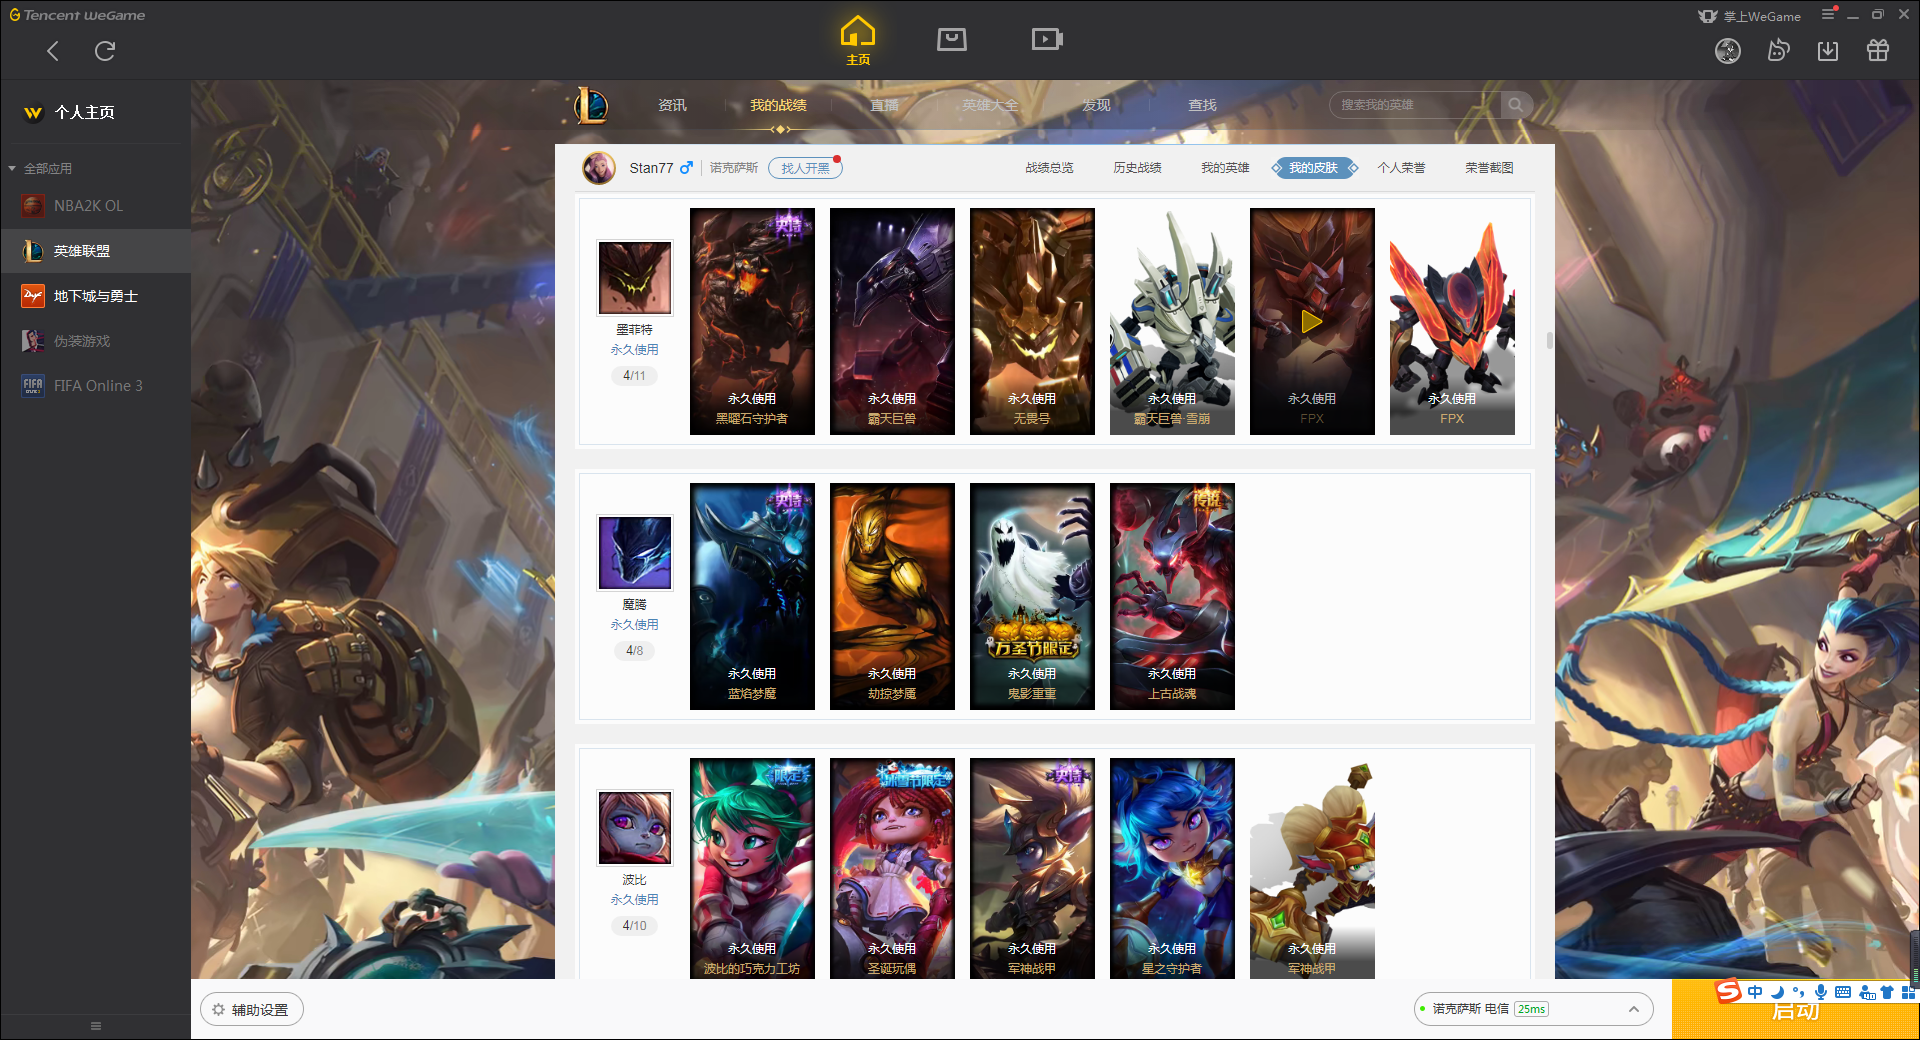
Task: Refresh the page with the reload icon
Action: [105, 51]
